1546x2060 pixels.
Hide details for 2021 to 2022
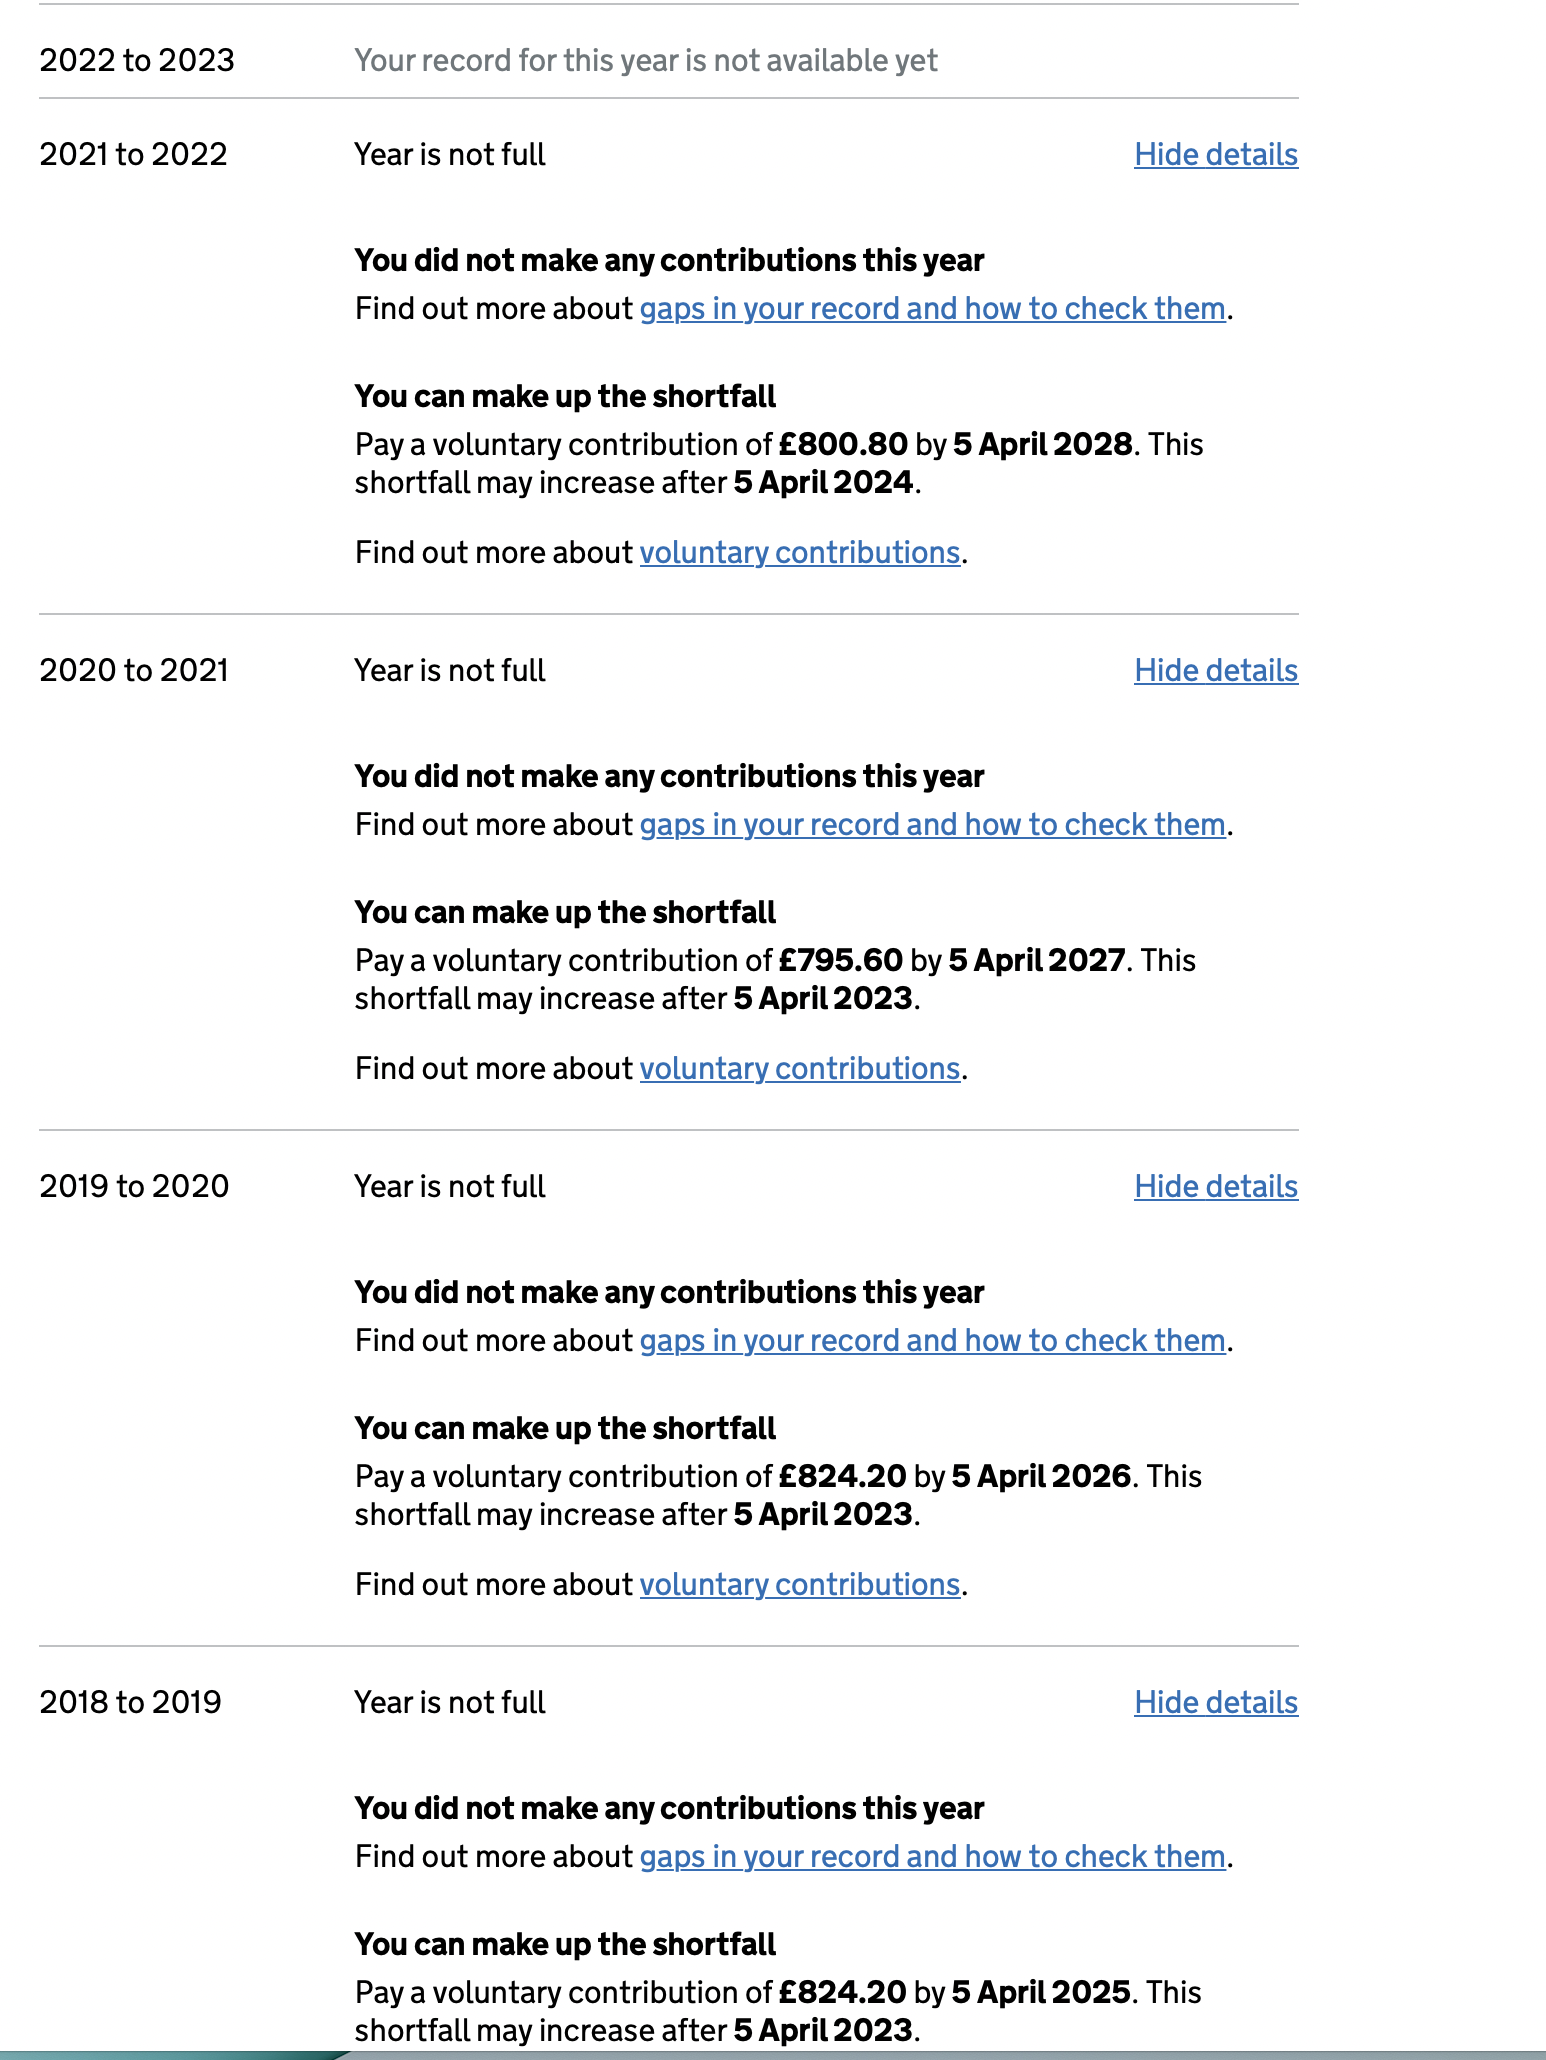point(1216,154)
